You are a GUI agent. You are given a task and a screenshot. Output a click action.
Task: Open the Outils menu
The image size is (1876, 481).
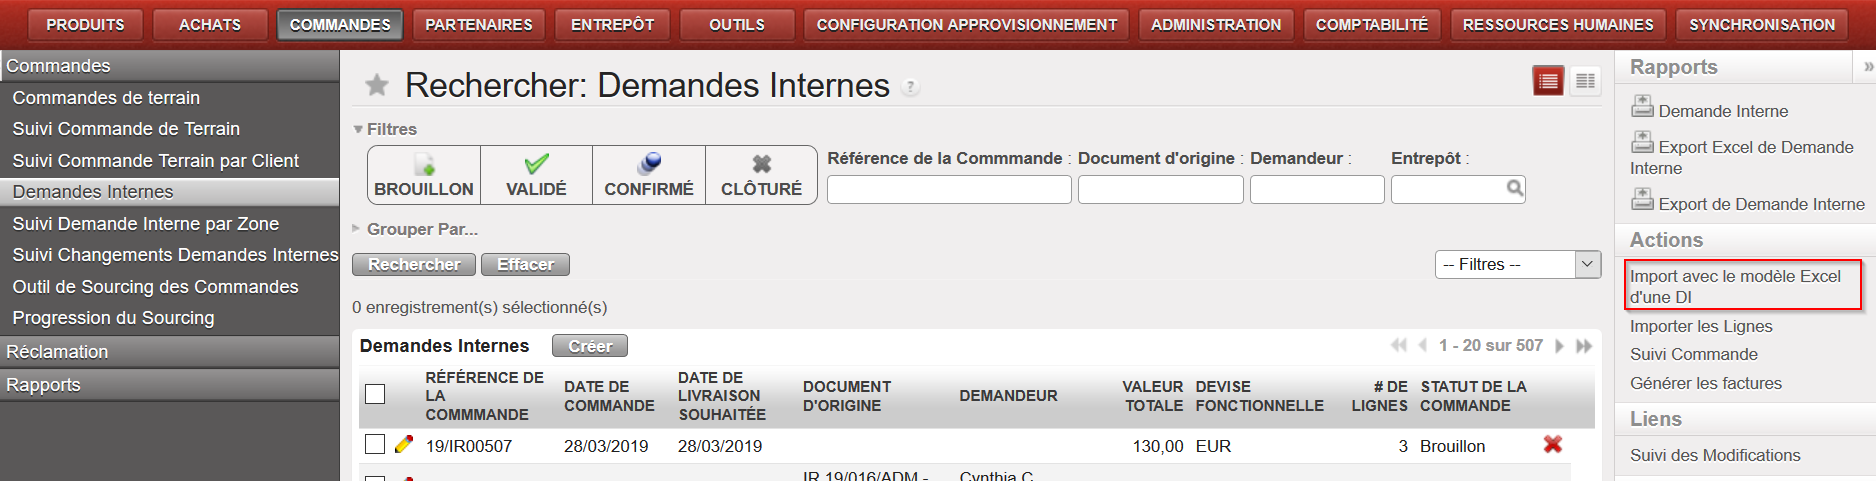tap(737, 24)
